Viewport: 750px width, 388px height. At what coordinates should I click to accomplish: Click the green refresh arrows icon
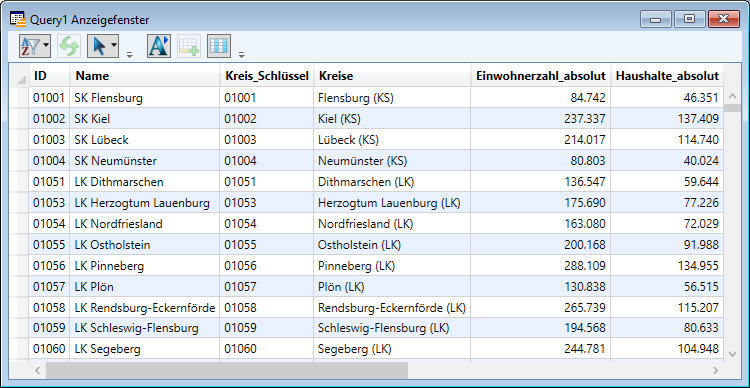69,46
